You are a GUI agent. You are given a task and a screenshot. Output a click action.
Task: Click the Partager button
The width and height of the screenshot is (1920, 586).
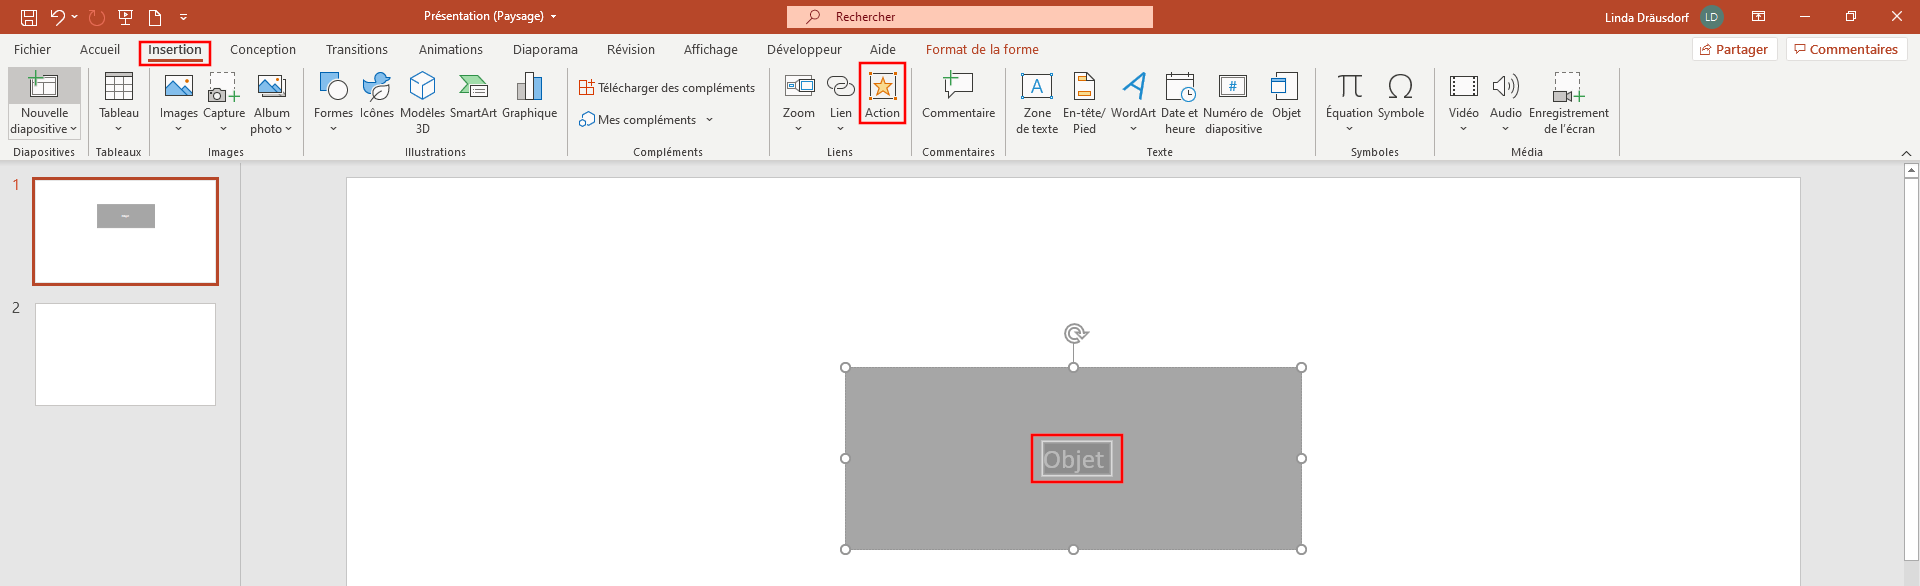point(1734,50)
